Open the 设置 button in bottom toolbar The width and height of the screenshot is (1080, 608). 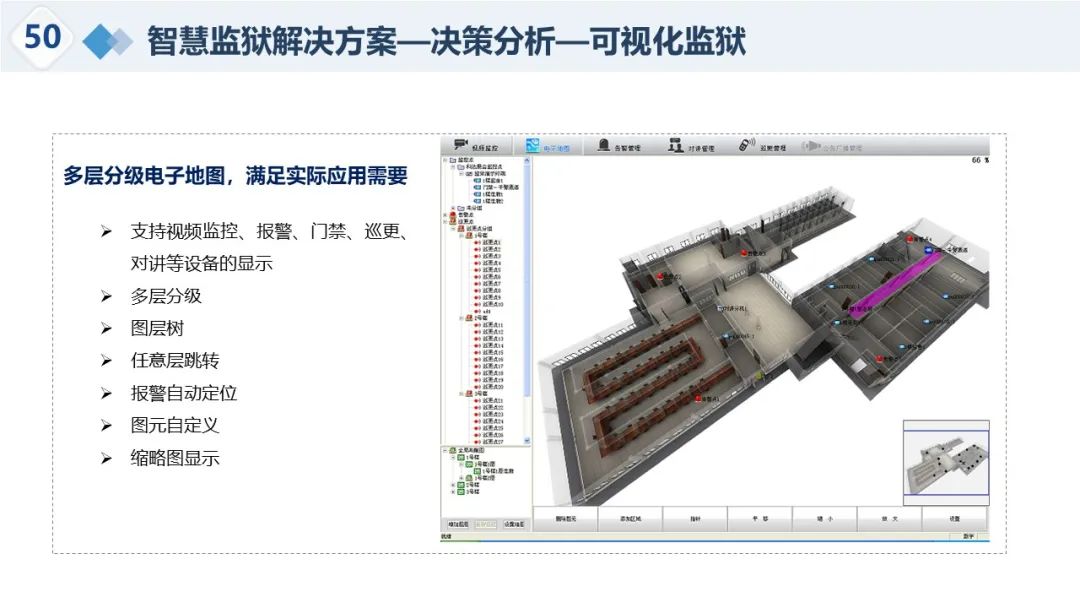(x=954, y=518)
